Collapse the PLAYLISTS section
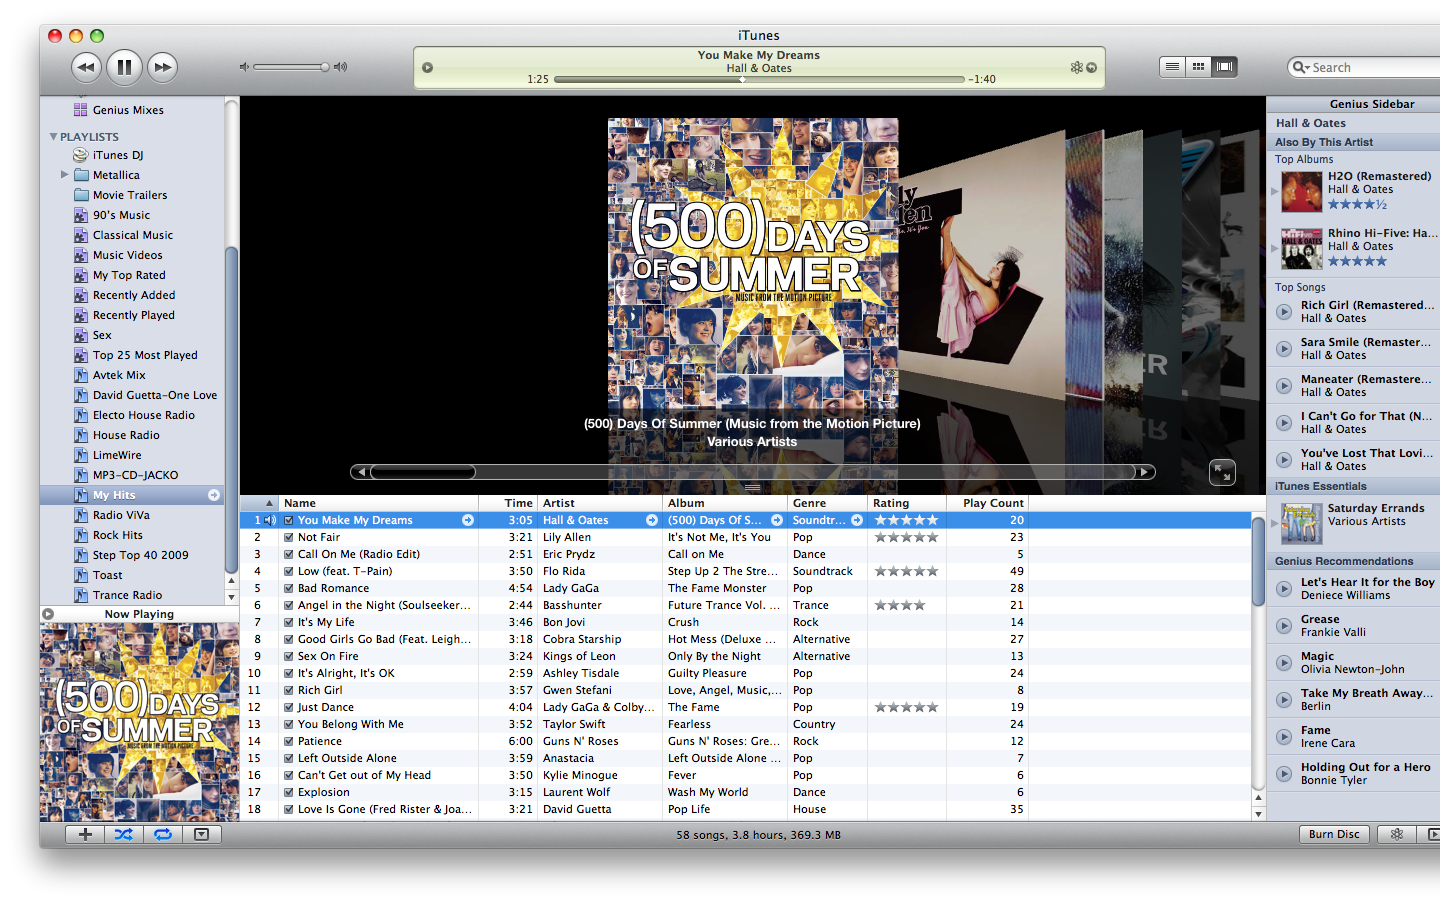The width and height of the screenshot is (1440, 900). tap(53, 136)
